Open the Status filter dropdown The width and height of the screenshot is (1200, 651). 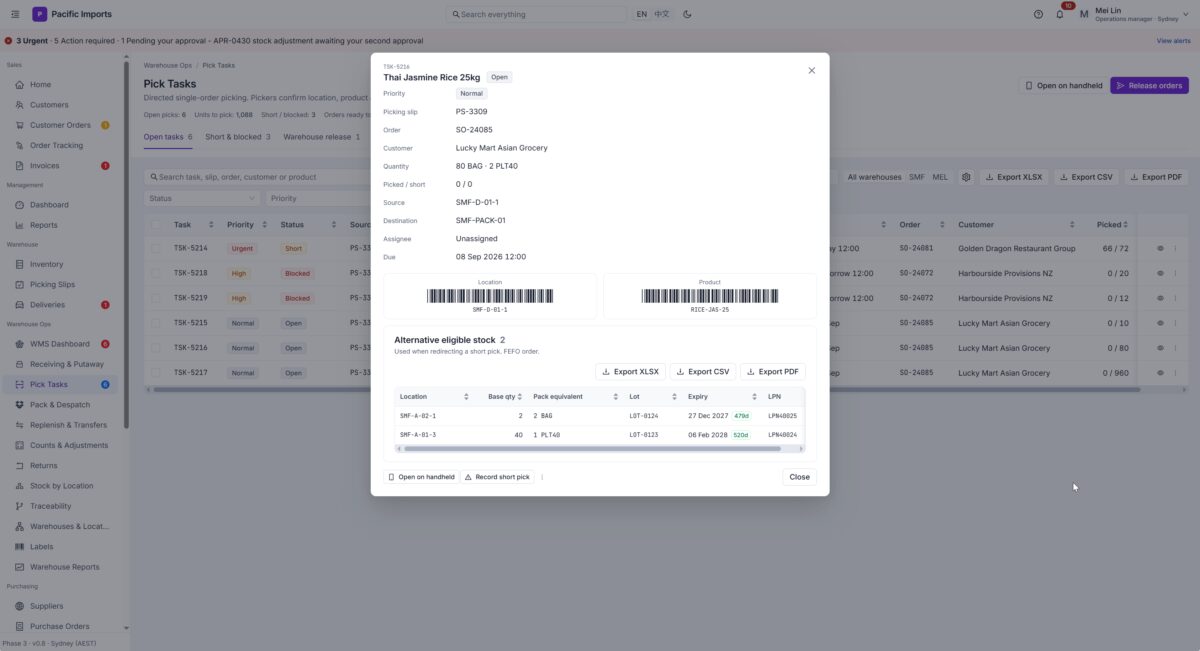202,198
